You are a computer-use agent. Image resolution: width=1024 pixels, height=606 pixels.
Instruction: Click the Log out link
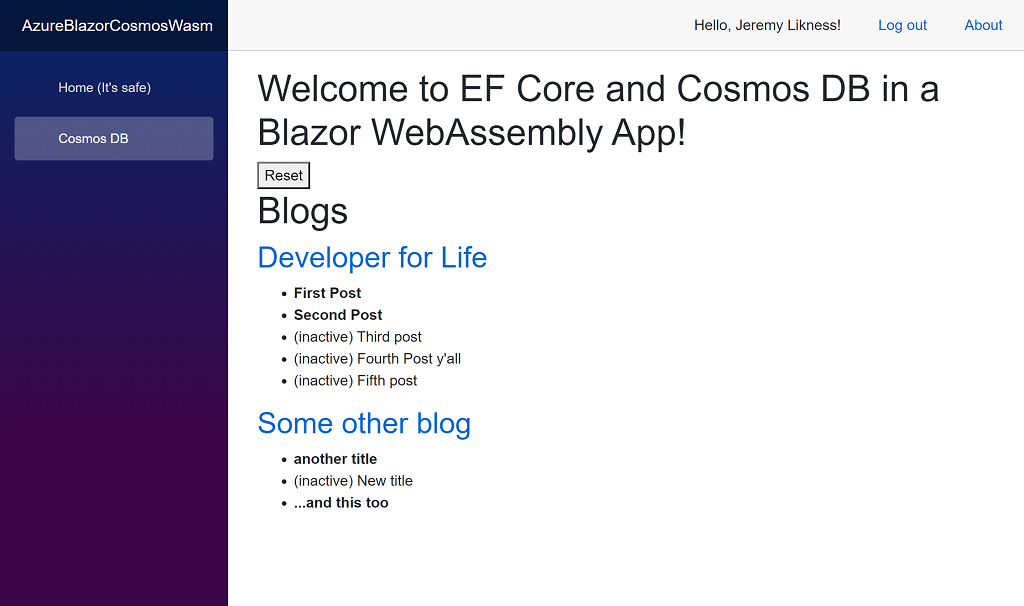tap(902, 25)
